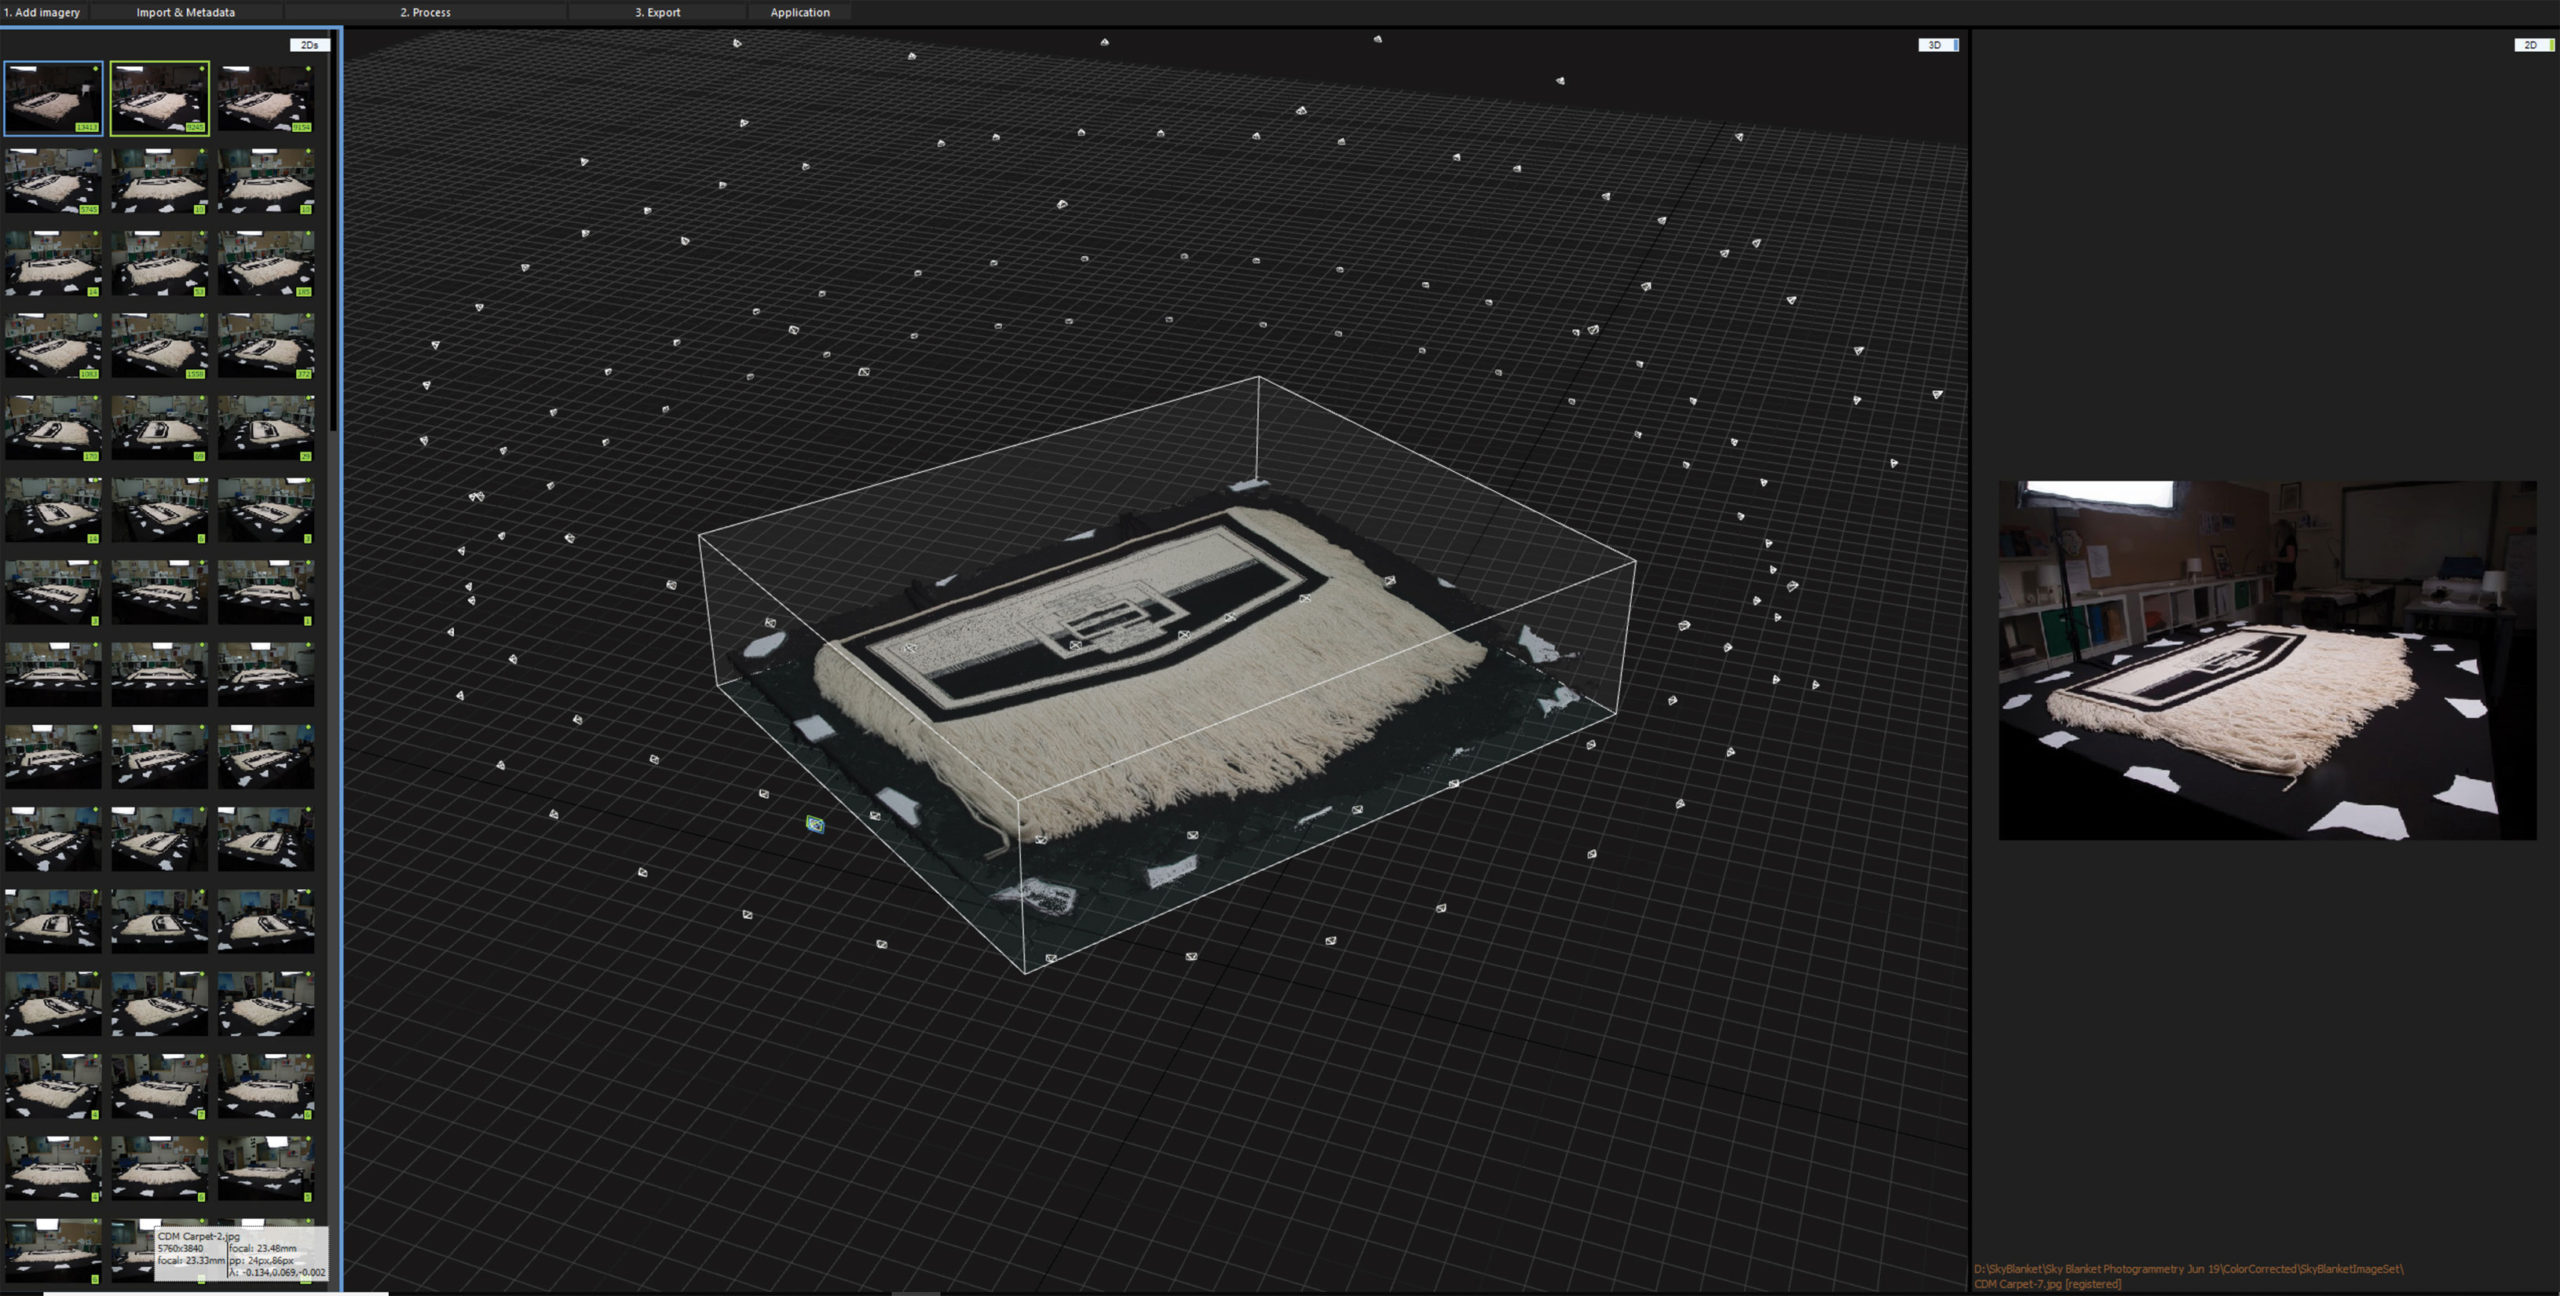Open the Application tab

coord(800,12)
